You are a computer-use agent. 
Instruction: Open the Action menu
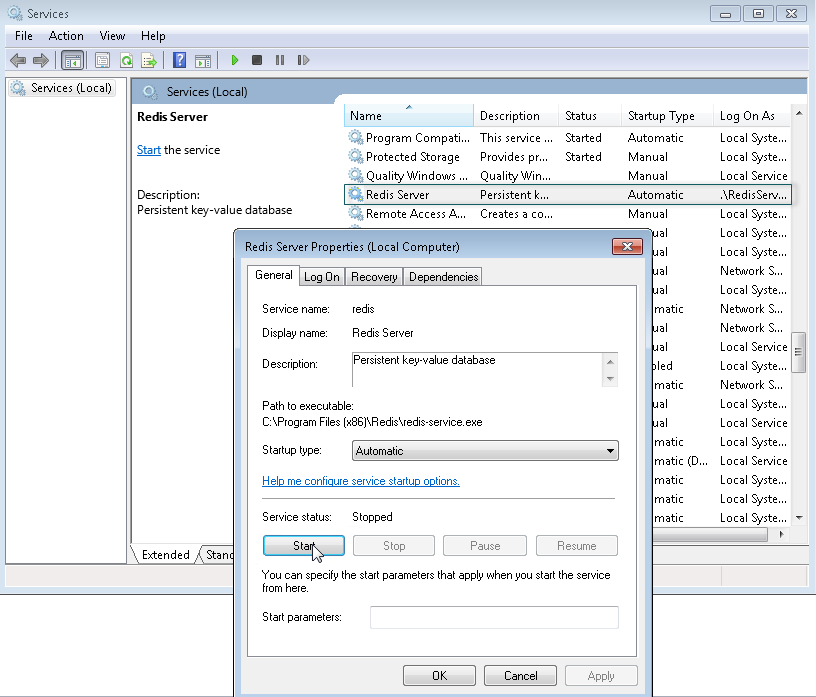66,36
